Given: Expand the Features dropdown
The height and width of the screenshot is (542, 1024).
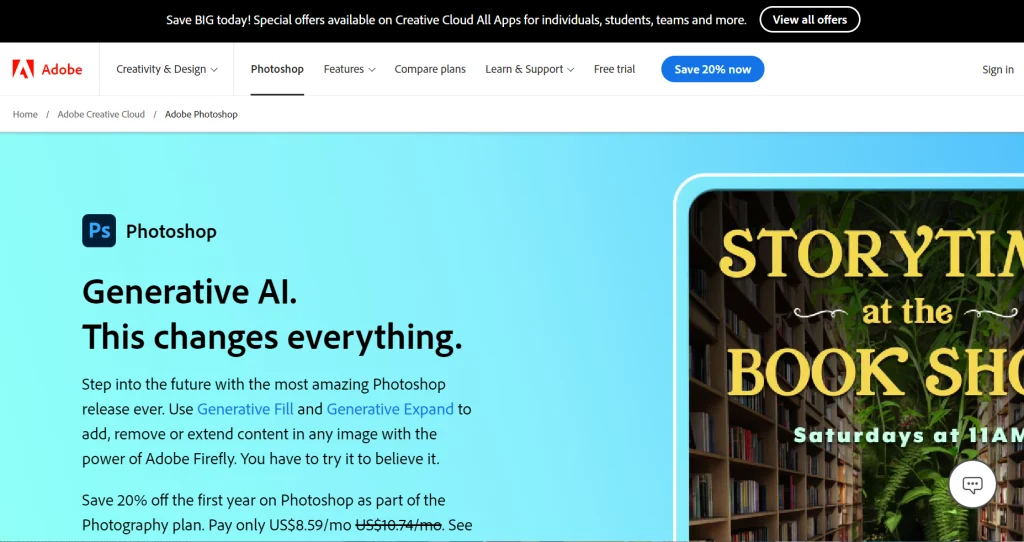Looking at the screenshot, I should [x=349, y=69].
